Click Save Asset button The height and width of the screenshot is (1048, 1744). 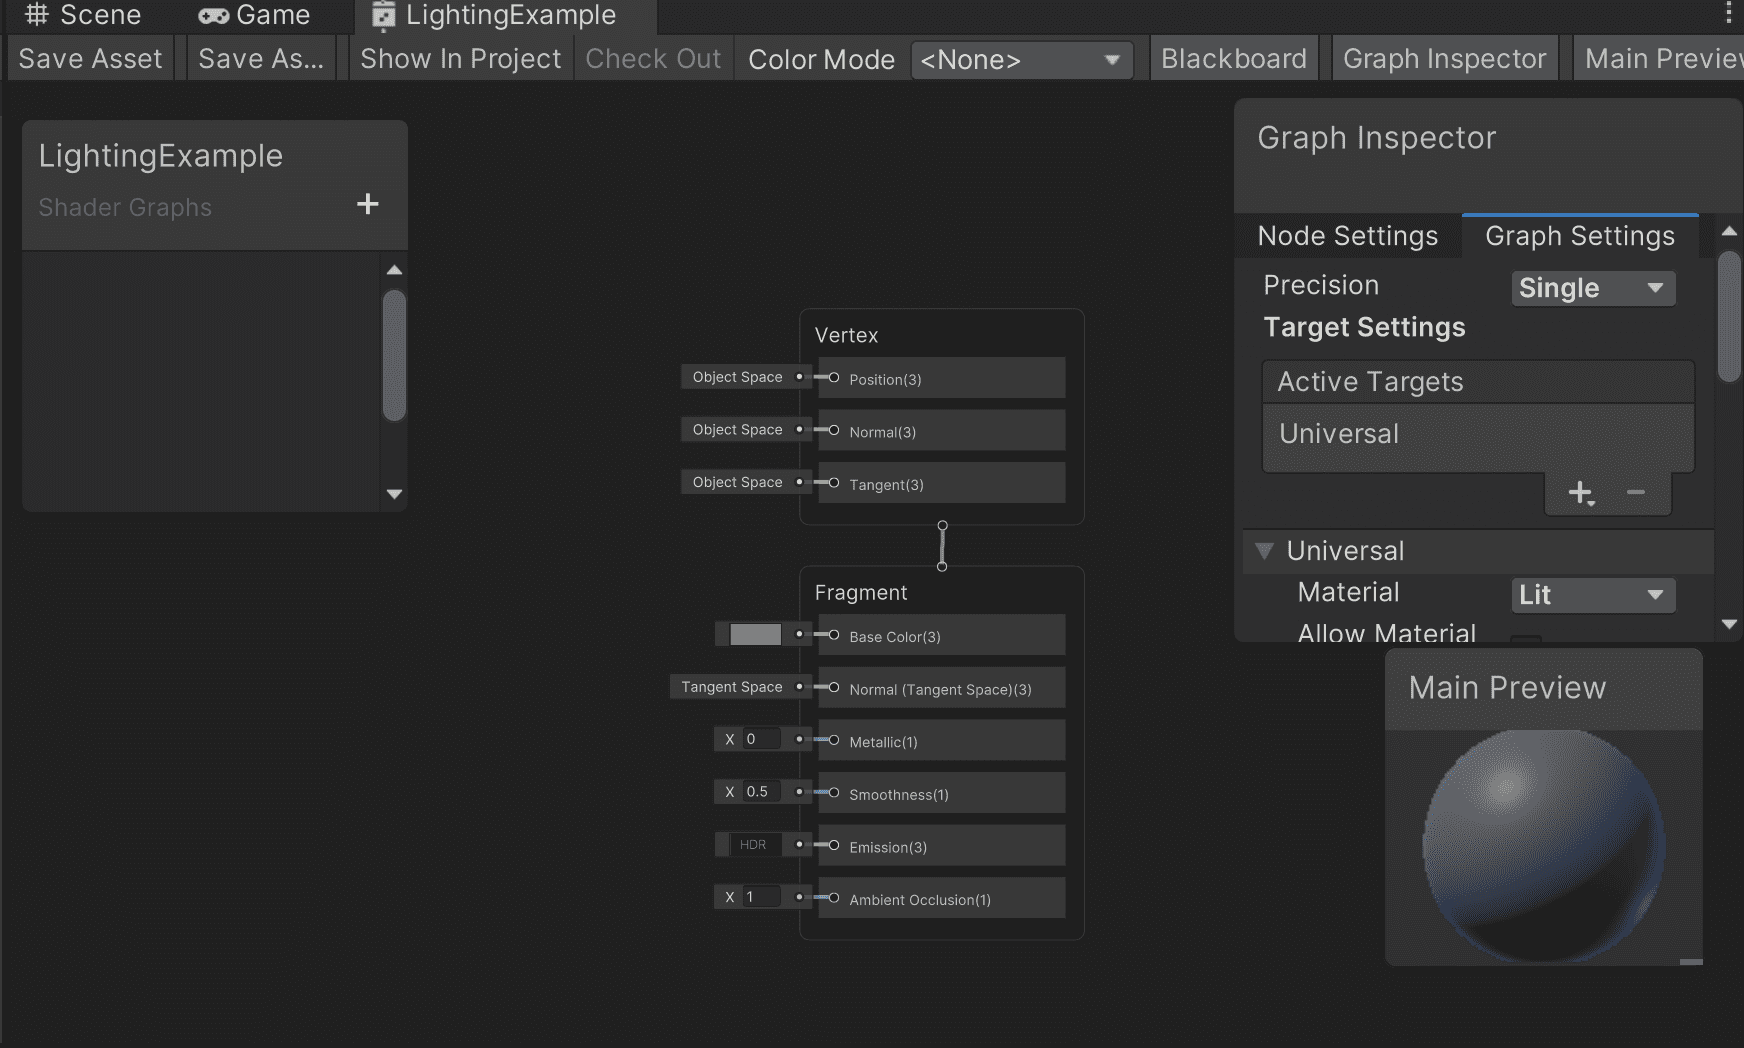(x=90, y=59)
